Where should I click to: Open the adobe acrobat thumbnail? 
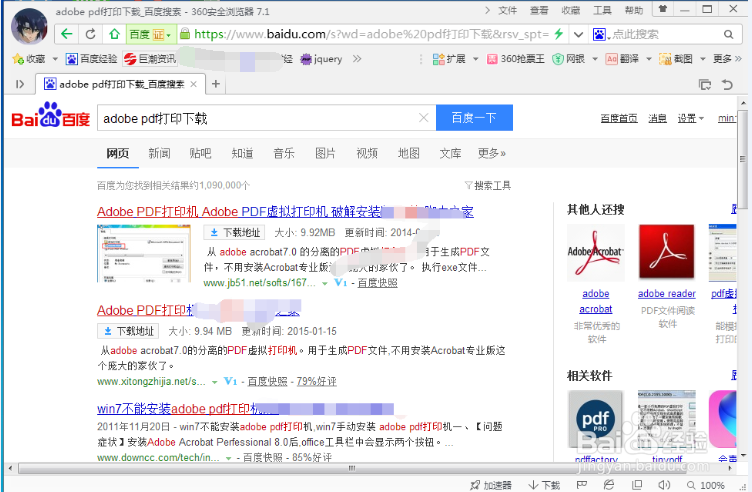tap(596, 252)
